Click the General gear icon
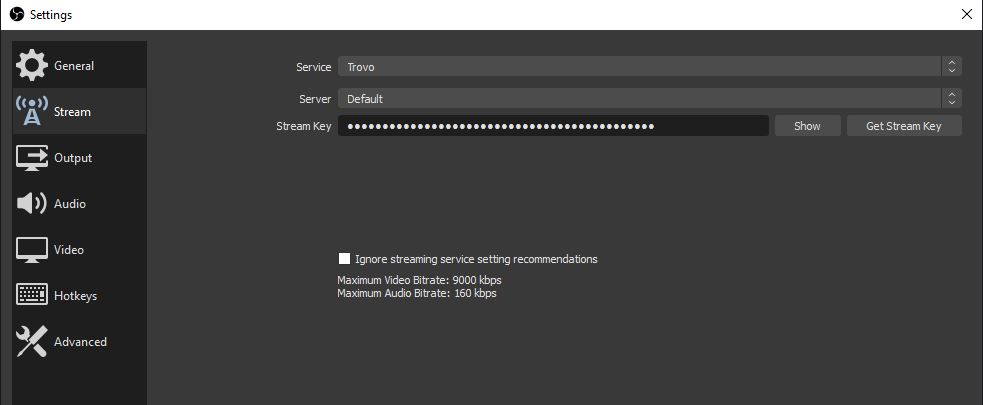The height and width of the screenshot is (405, 983). coord(32,66)
